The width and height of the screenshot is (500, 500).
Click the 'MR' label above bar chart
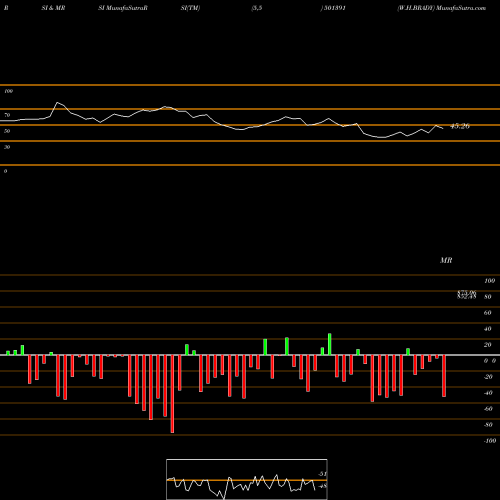446,260
